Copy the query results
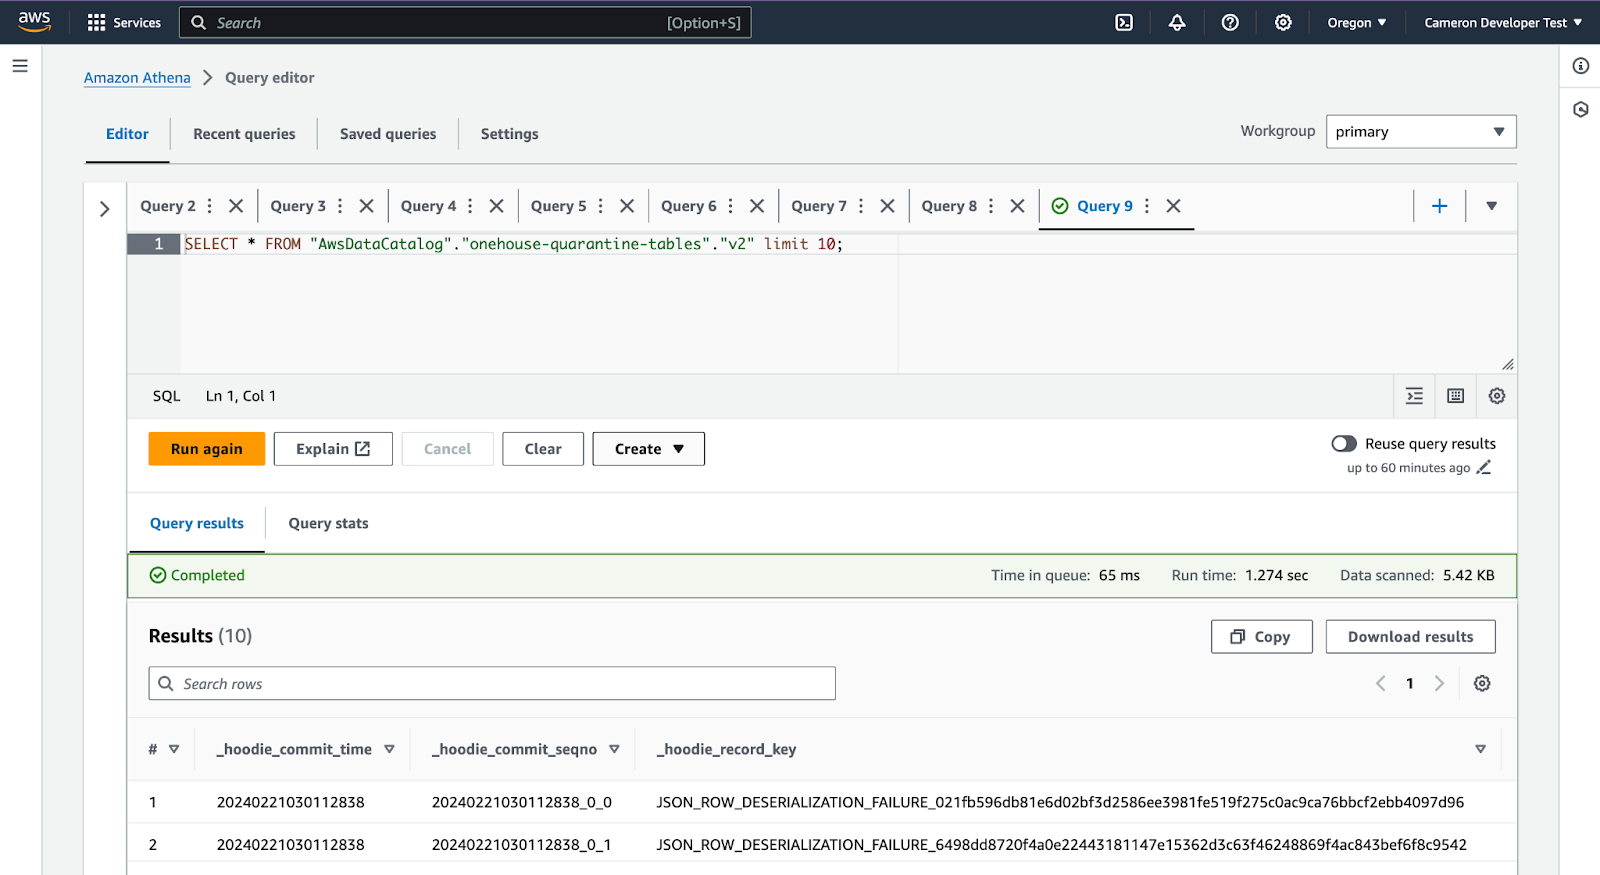The height and width of the screenshot is (875, 1600). (1262, 637)
